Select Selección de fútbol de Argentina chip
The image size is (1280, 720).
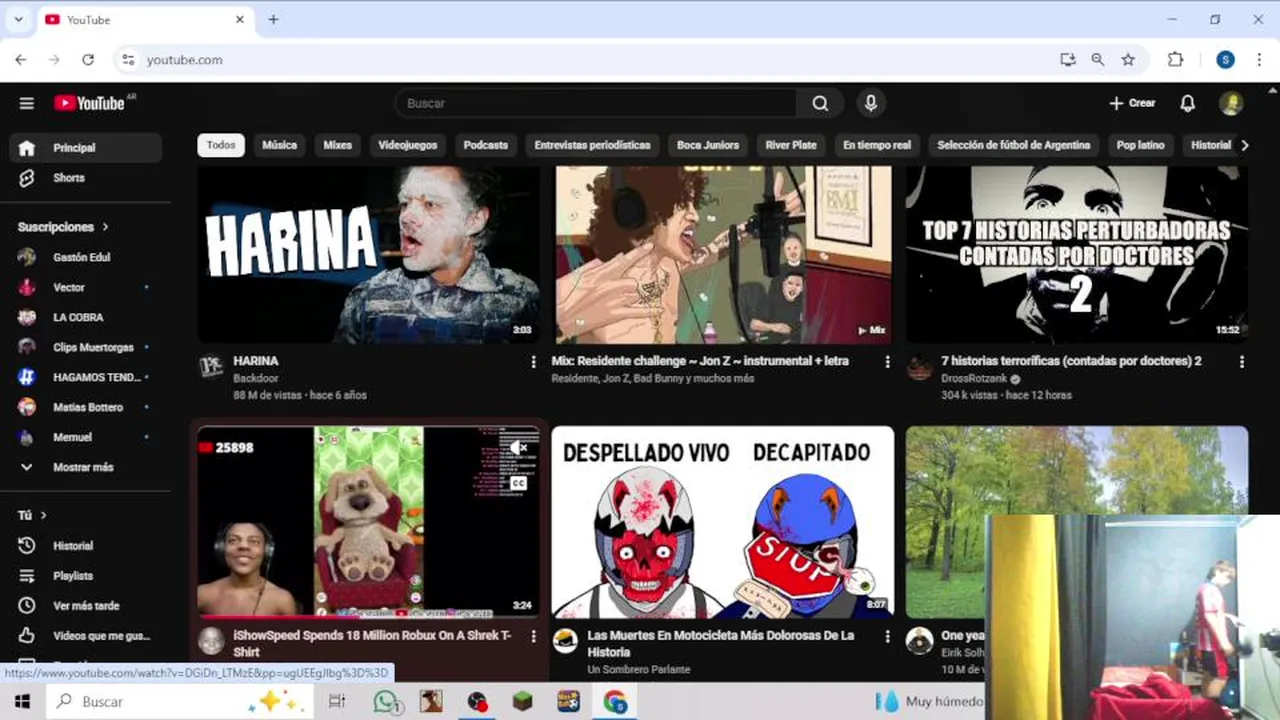(1014, 145)
